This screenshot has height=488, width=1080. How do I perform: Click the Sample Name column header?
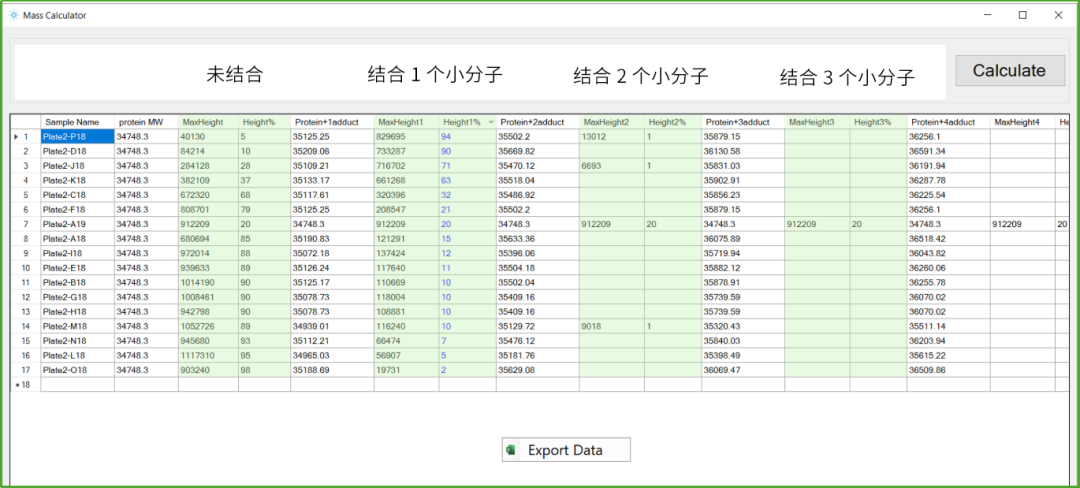pyautogui.click(x=77, y=122)
